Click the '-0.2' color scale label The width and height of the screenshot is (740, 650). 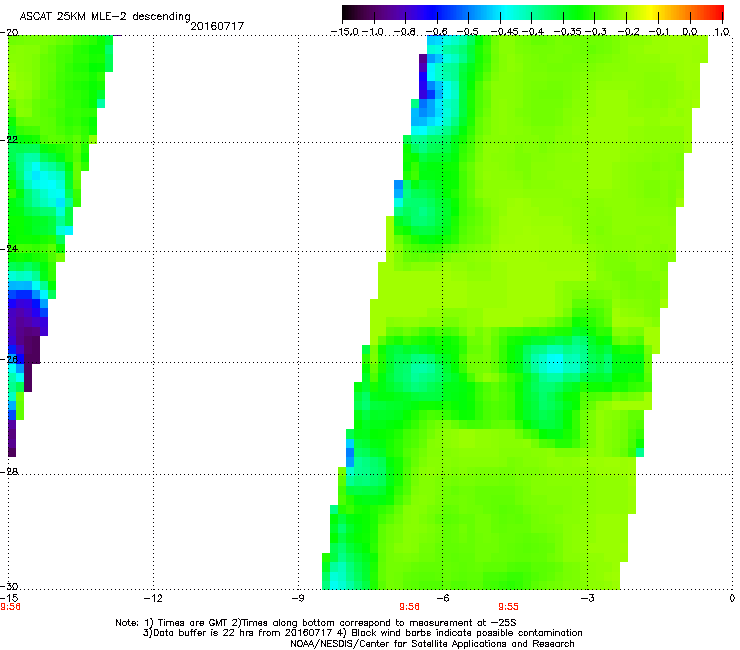(628, 32)
